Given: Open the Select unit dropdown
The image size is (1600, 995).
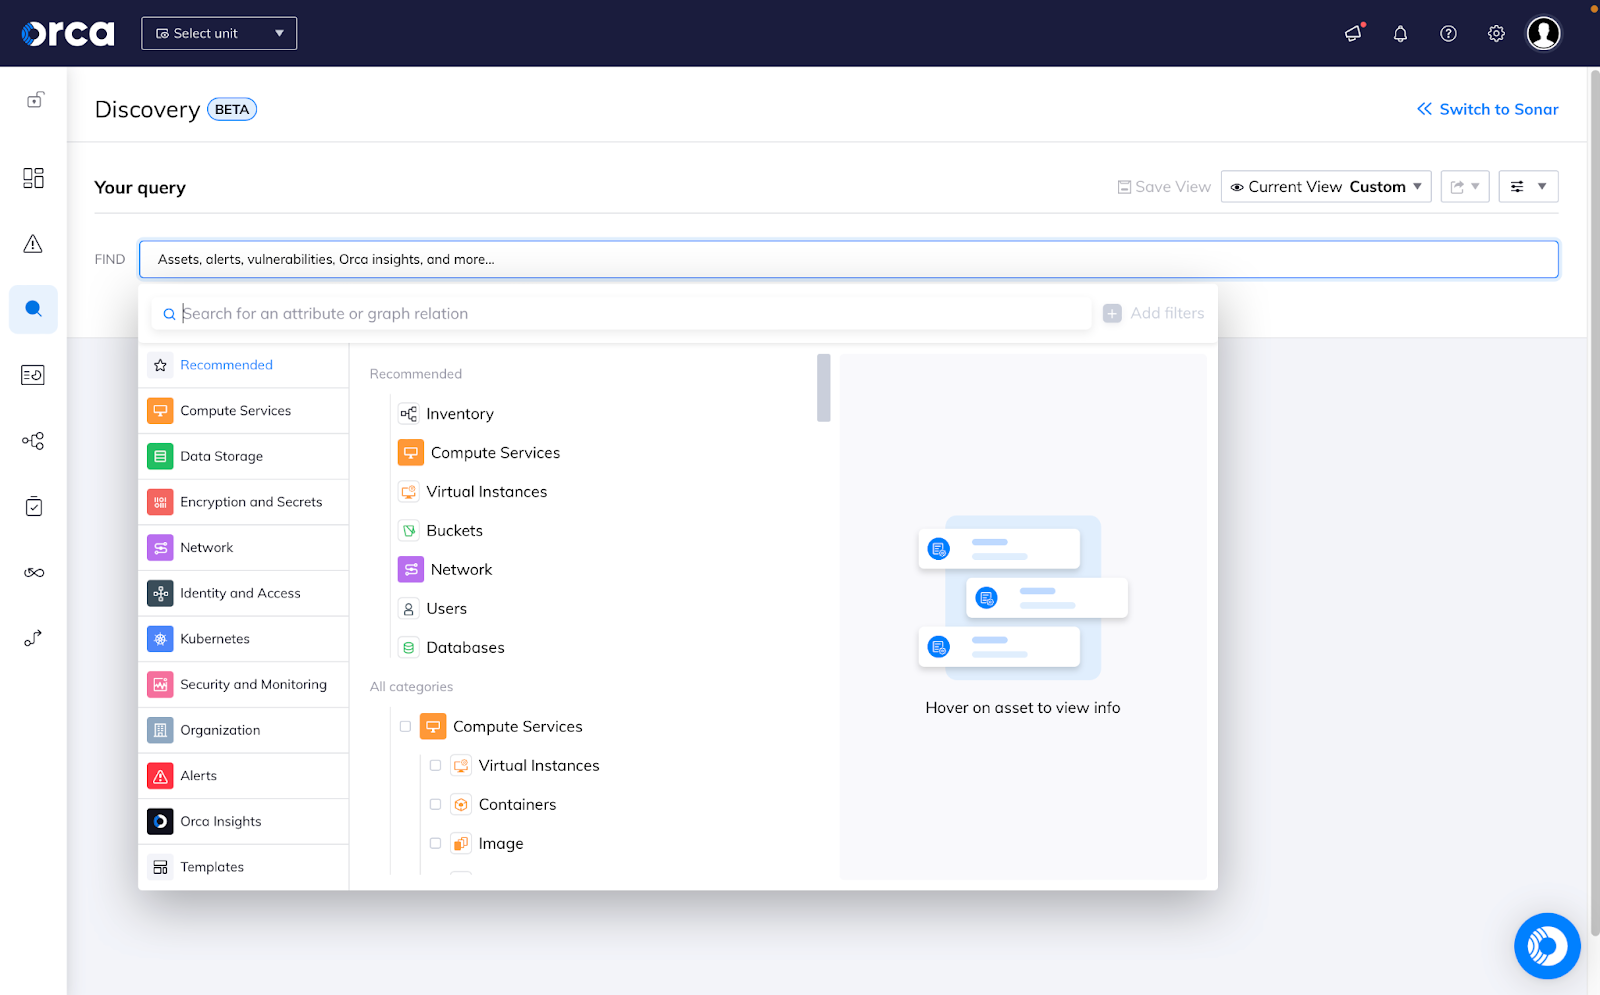Looking at the screenshot, I should tap(218, 33).
